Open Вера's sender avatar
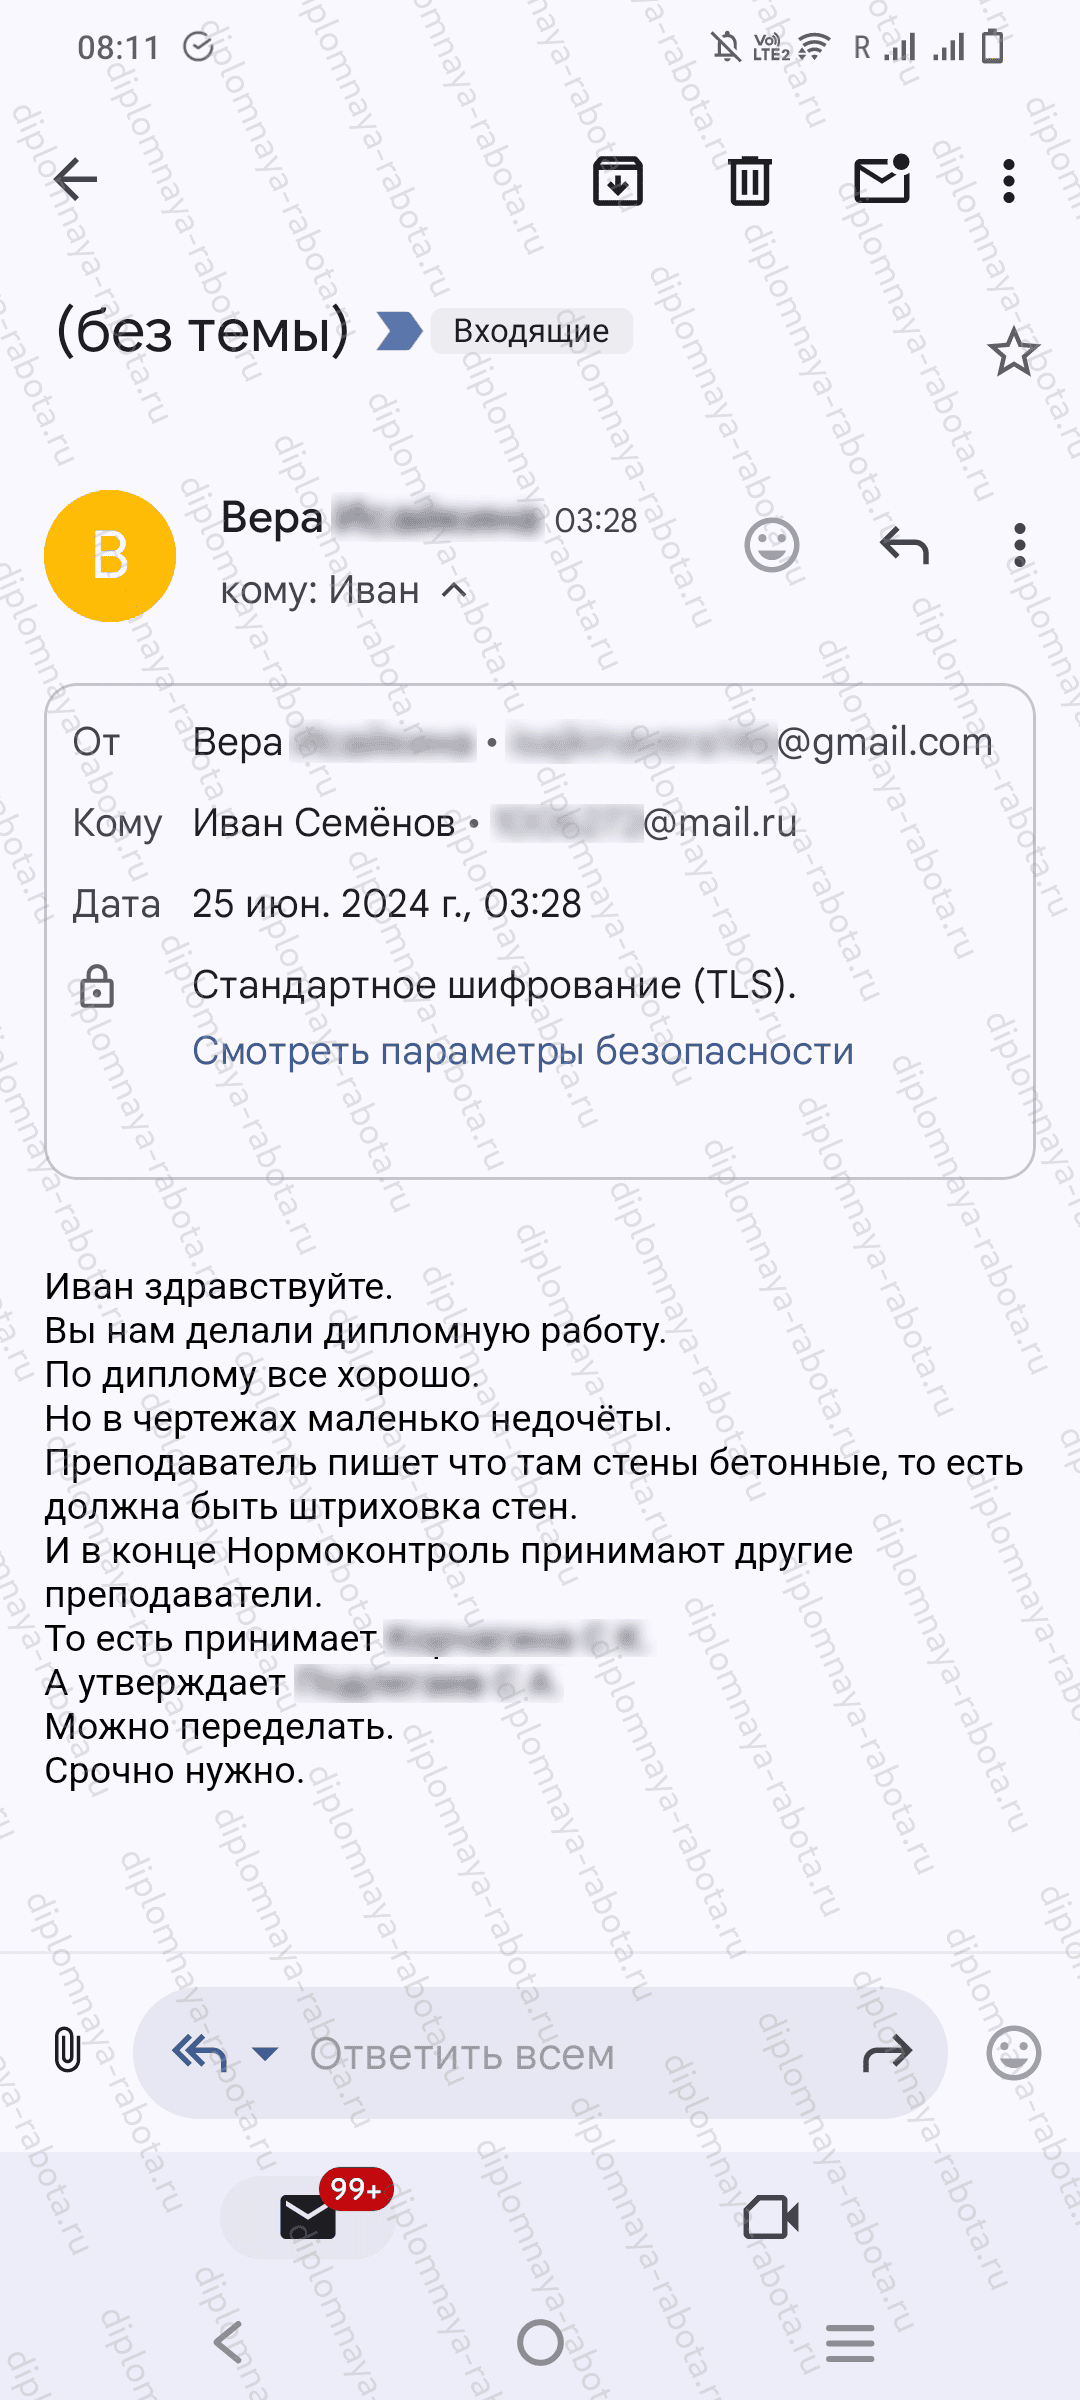1080x2400 pixels. click(110, 556)
